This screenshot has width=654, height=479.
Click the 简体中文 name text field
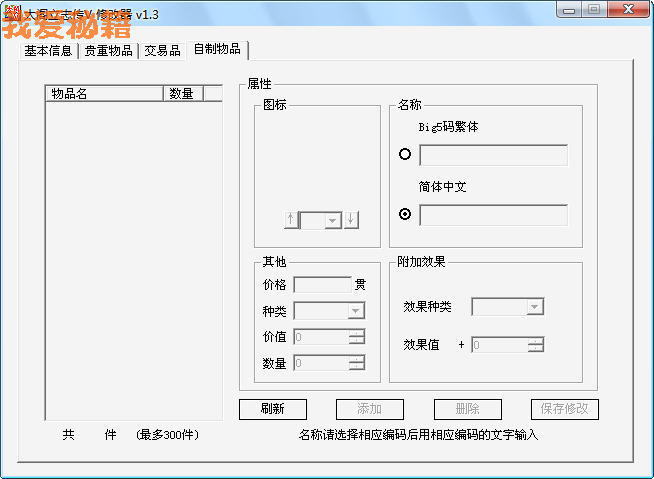click(x=493, y=215)
